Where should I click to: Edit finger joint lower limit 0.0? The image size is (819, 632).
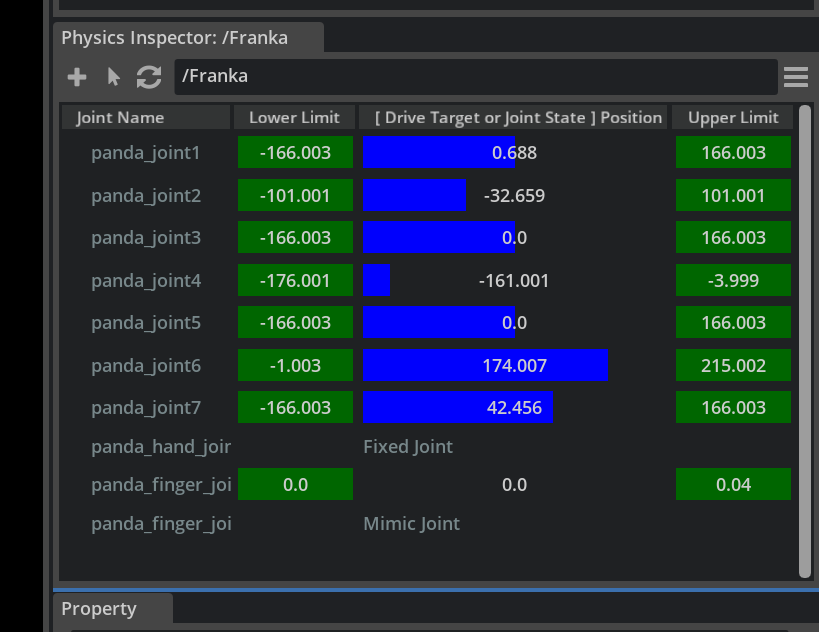click(x=295, y=485)
